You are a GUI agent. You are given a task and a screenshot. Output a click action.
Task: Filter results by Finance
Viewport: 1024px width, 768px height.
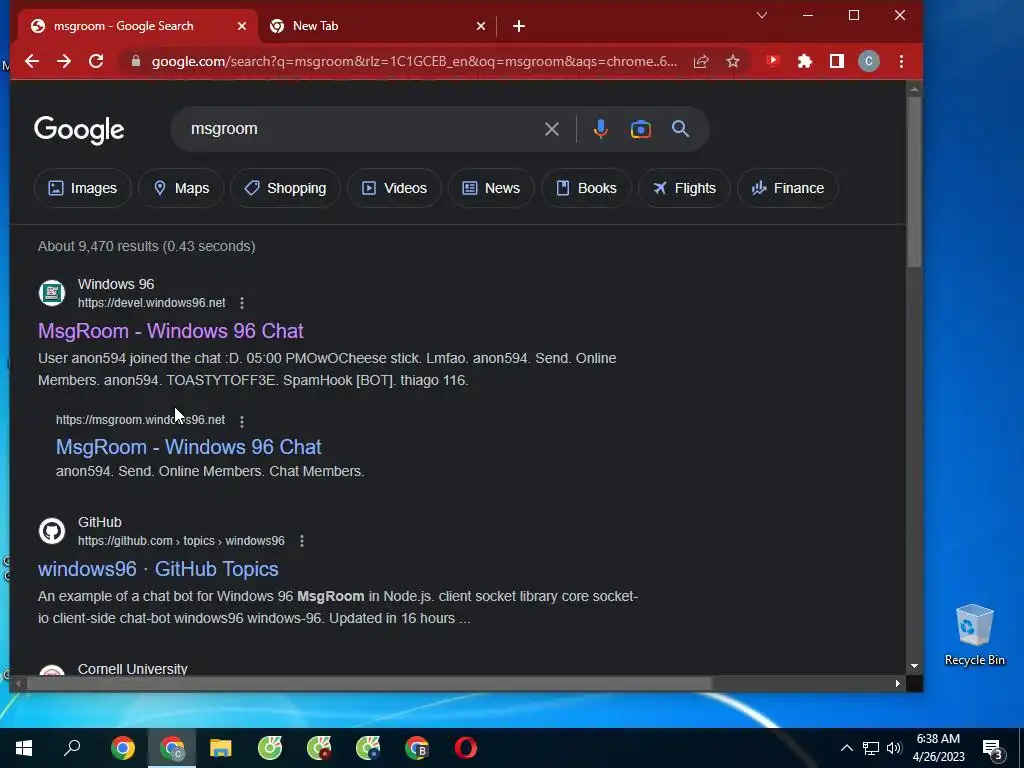(787, 188)
